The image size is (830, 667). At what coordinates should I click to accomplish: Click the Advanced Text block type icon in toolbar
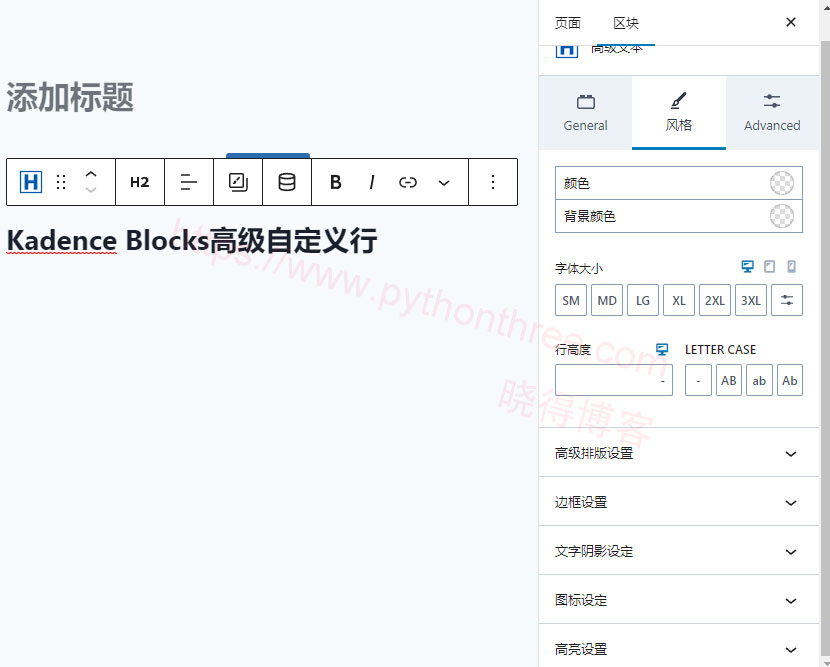click(x=31, y=182)
